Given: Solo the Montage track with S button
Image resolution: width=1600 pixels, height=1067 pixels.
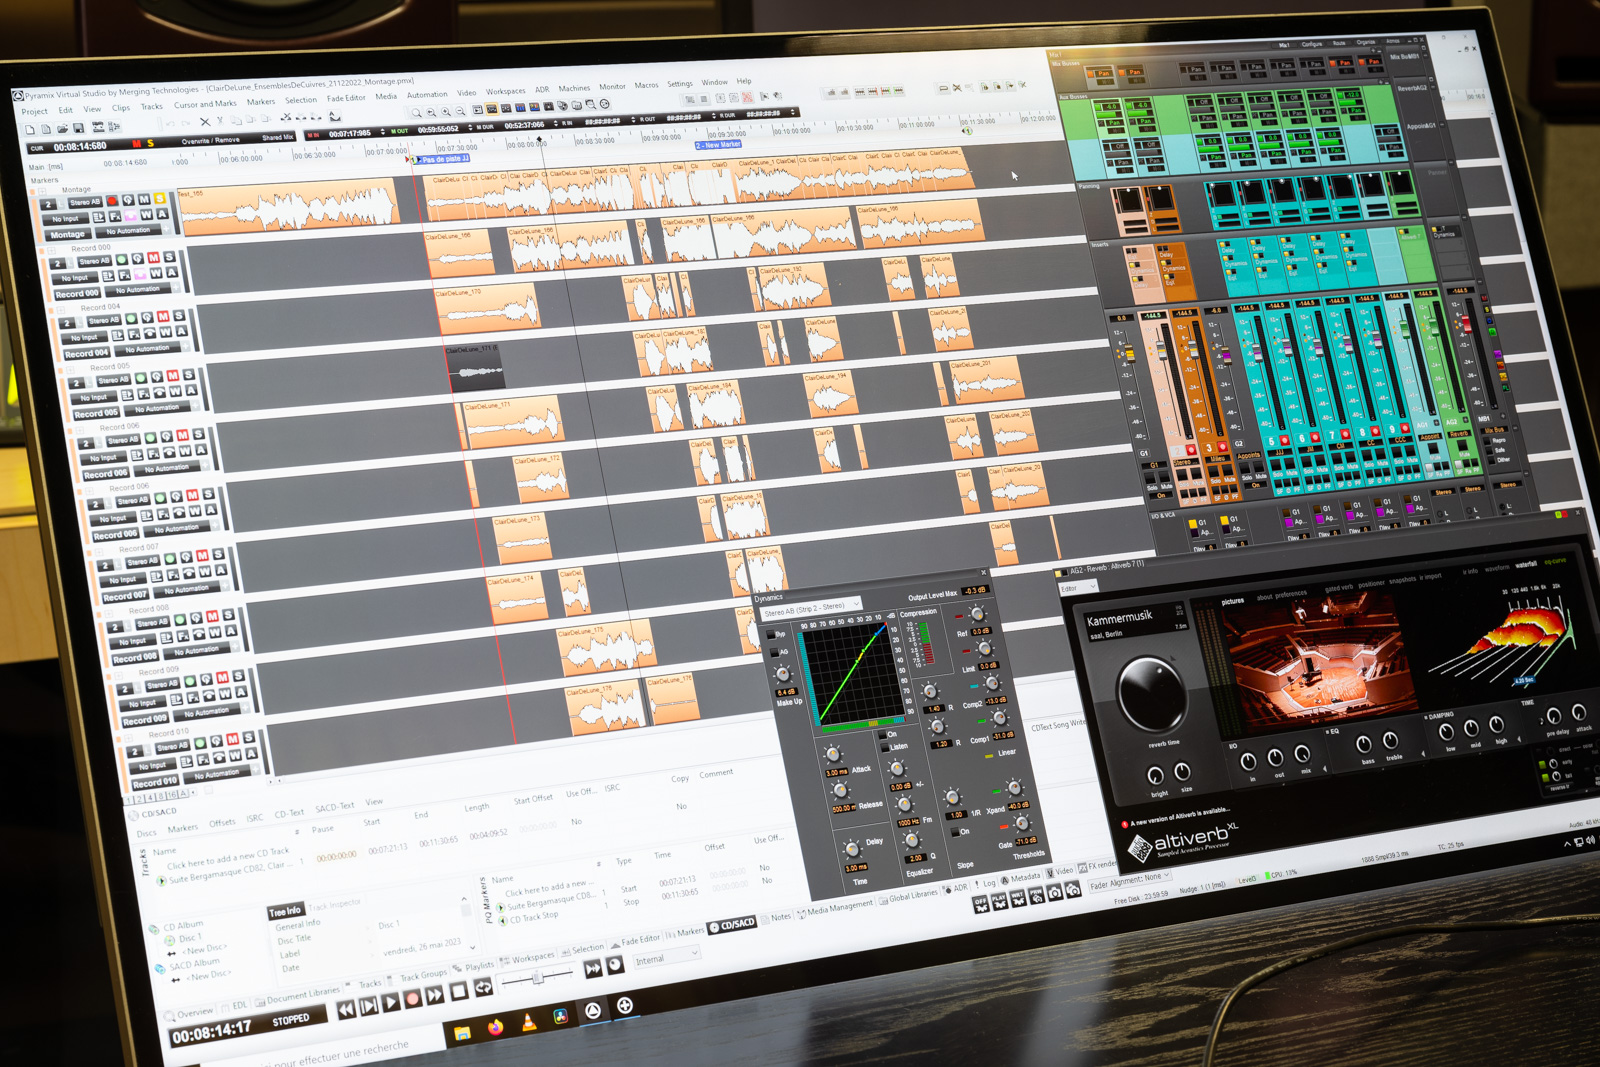Looking at the screenshot, I should point(160,199).
